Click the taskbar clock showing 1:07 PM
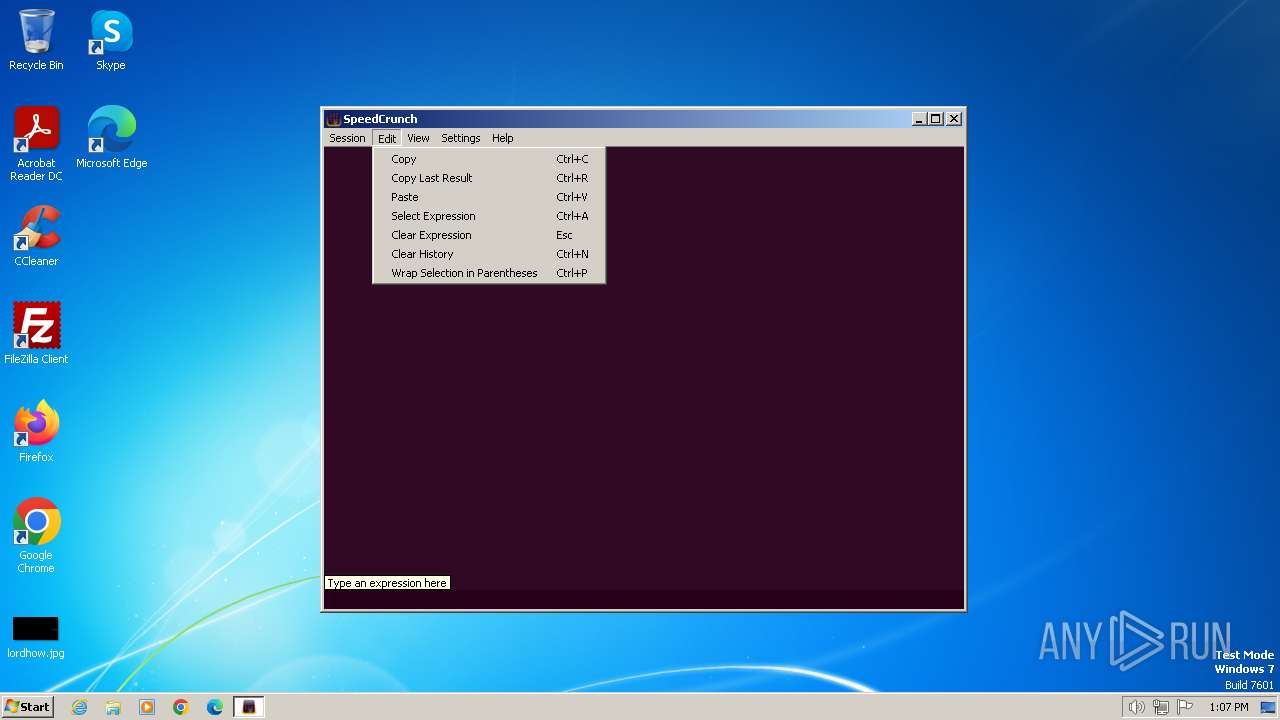 tap(1228, 707)
